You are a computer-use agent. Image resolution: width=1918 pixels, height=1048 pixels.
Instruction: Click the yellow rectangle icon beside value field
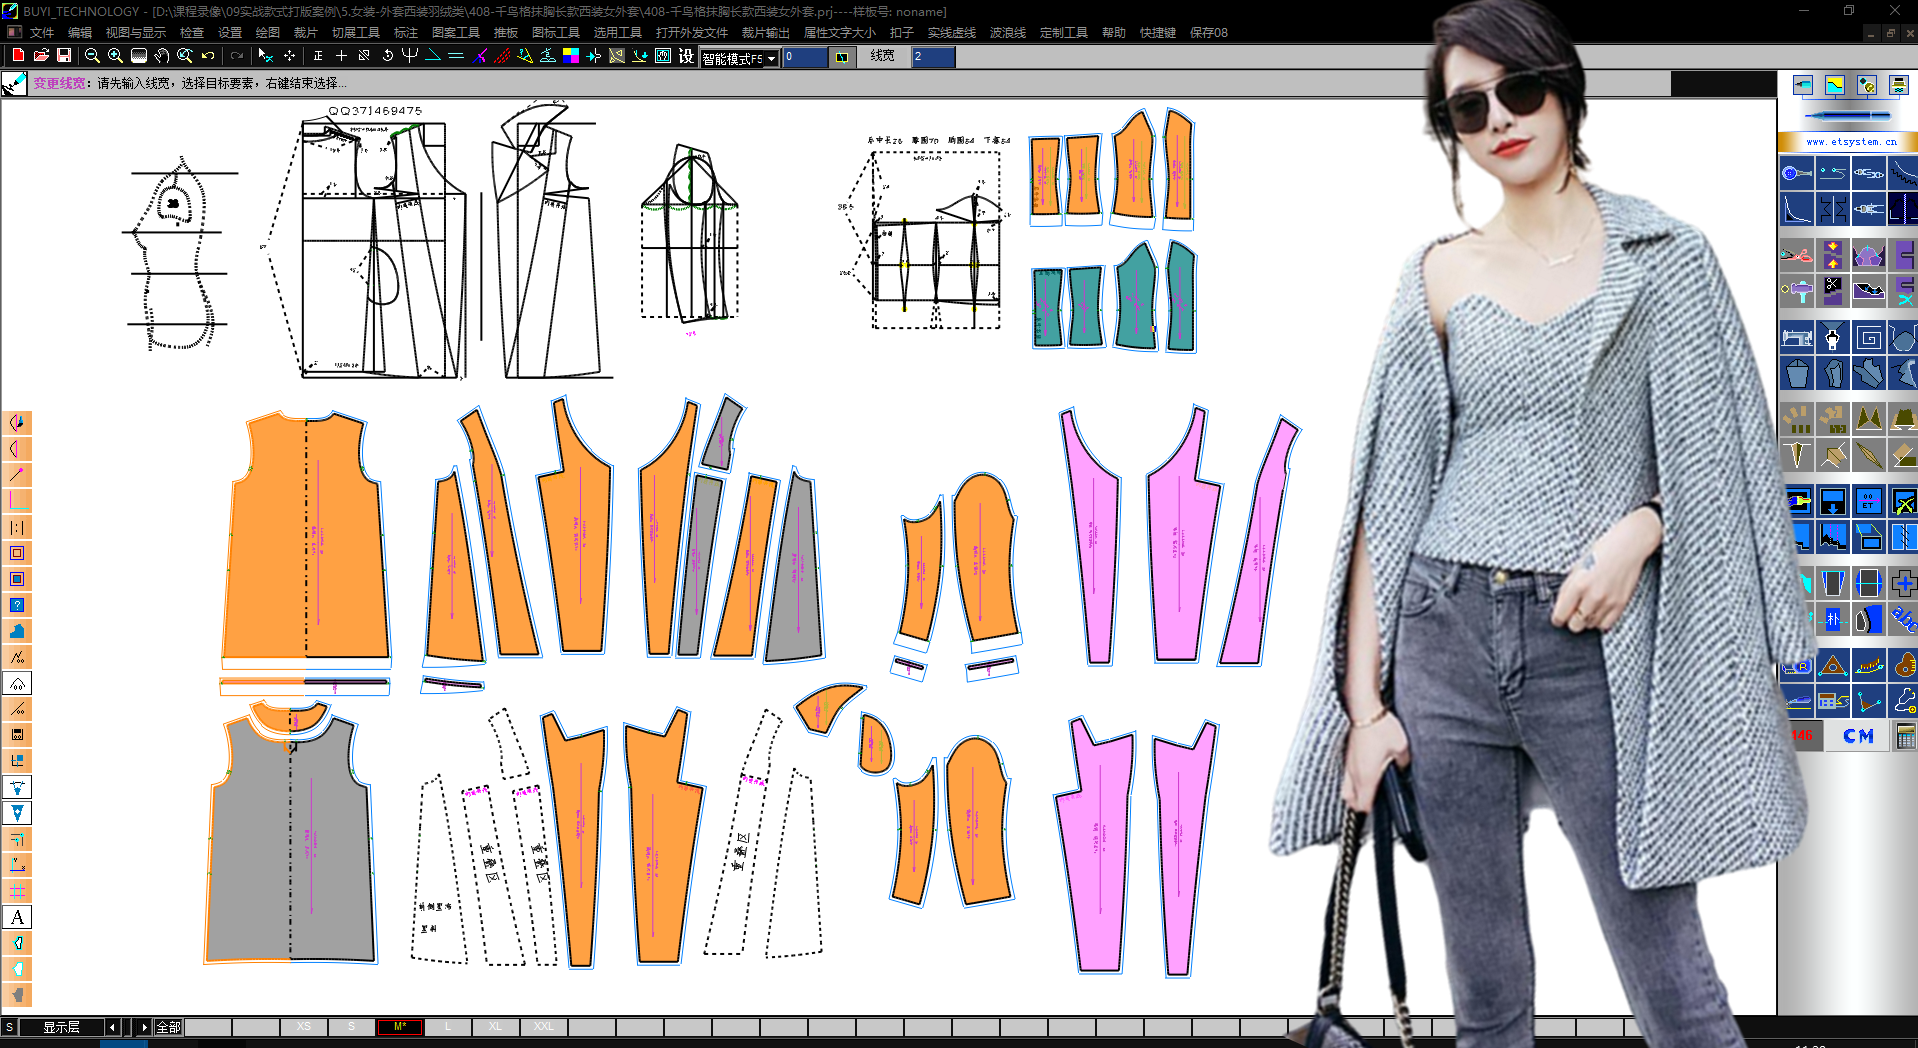tap(842, 57)
